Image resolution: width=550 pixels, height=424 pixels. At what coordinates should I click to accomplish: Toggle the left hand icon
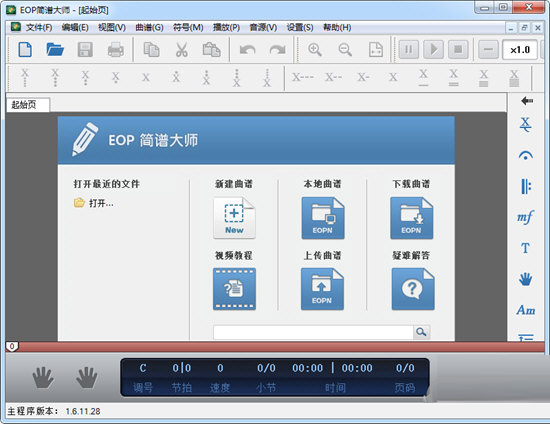click(43, 377)
